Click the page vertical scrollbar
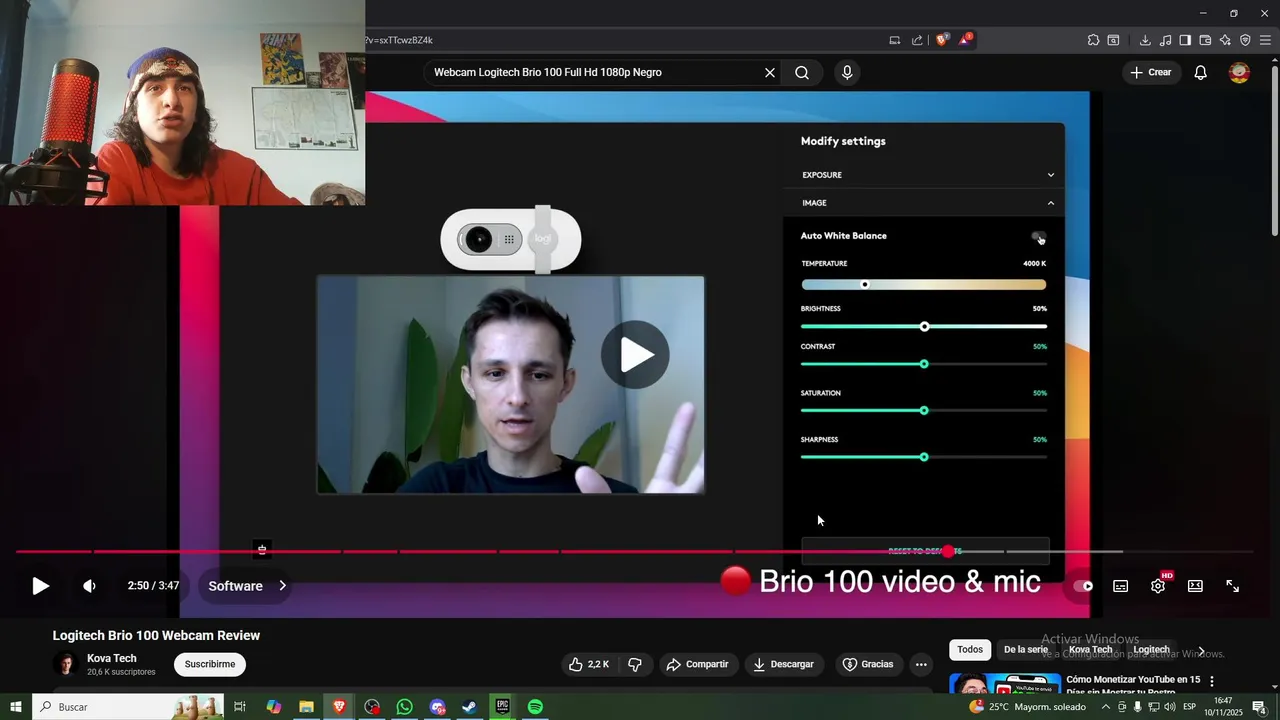 pos(1274,150)
